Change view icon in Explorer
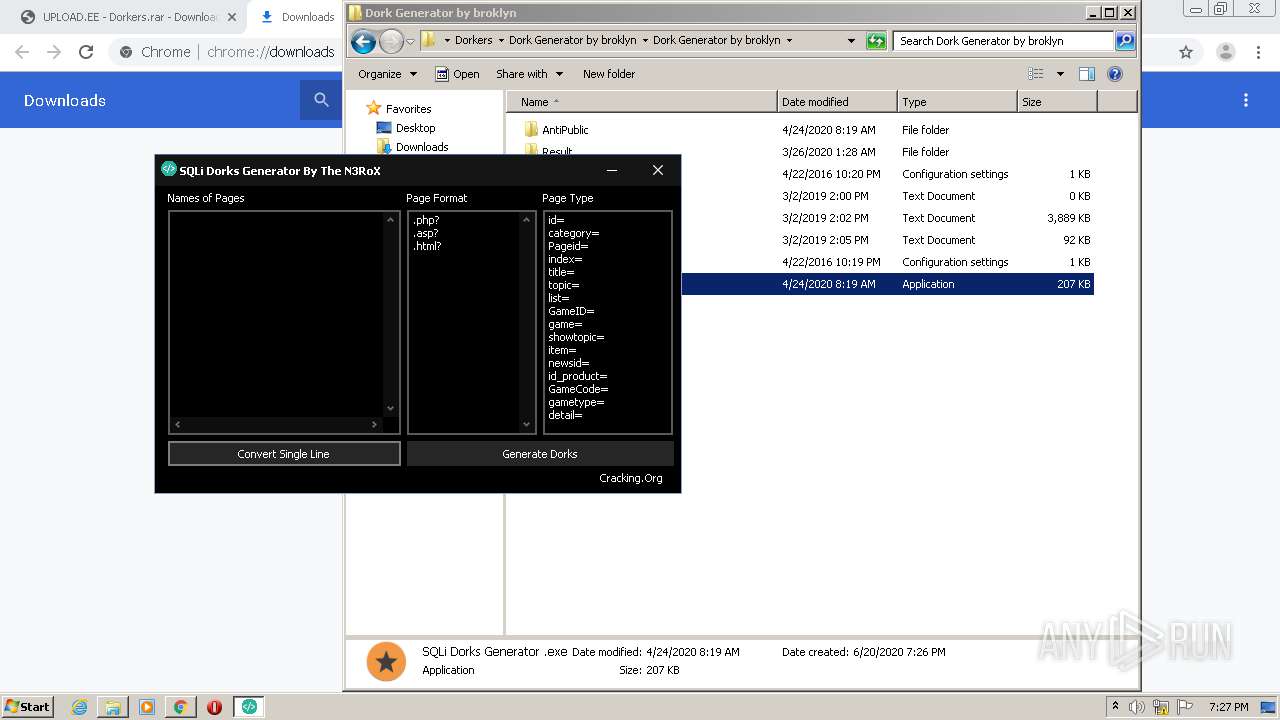 1036,74
